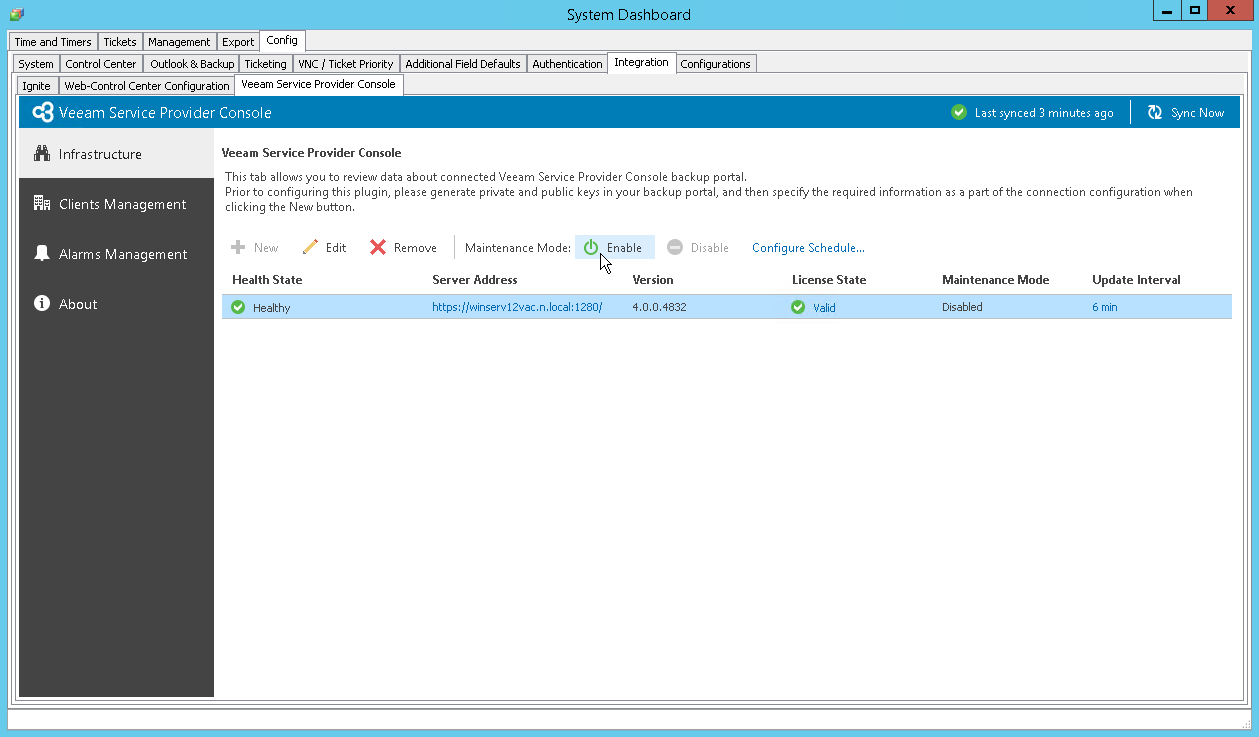Sort by Server Address column header
This screenshot has height=737, width=1259.
475,280
